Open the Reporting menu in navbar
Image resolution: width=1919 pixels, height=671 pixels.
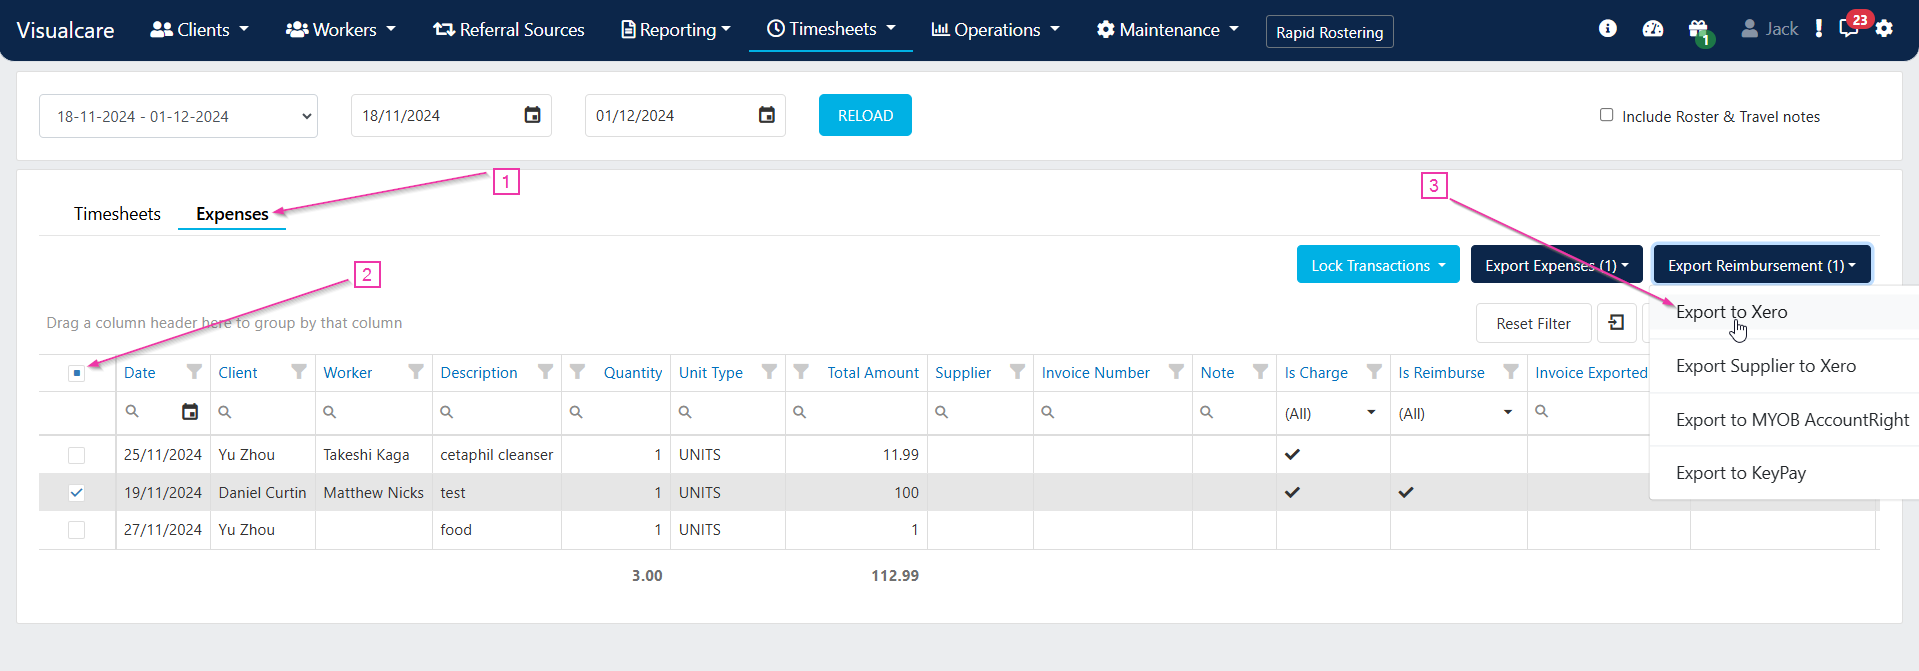pos(676,30)
